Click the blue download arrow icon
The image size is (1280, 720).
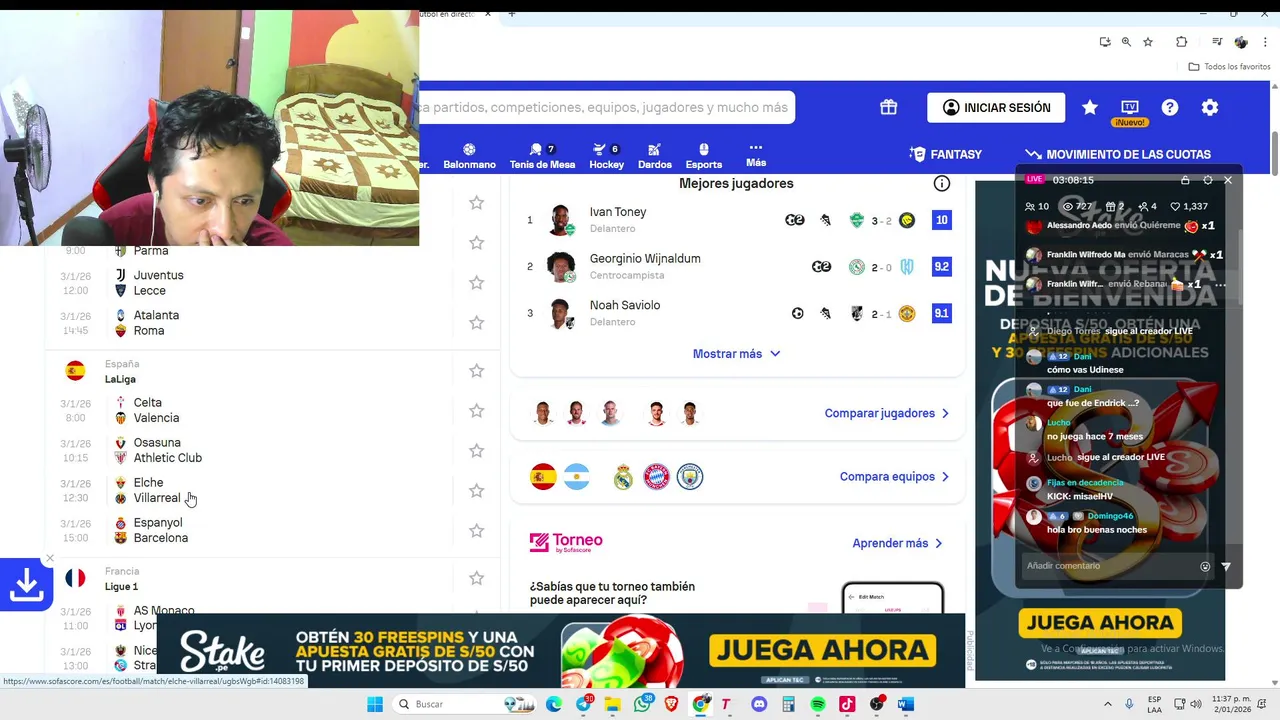tap(27, 584)
